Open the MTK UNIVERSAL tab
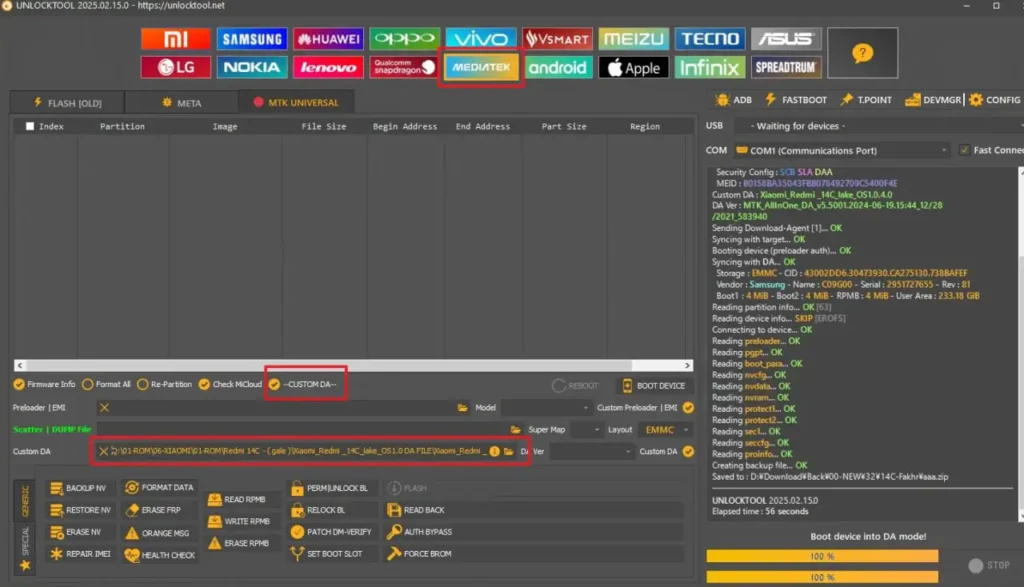Screen dimensions: 1024x587 296,103
